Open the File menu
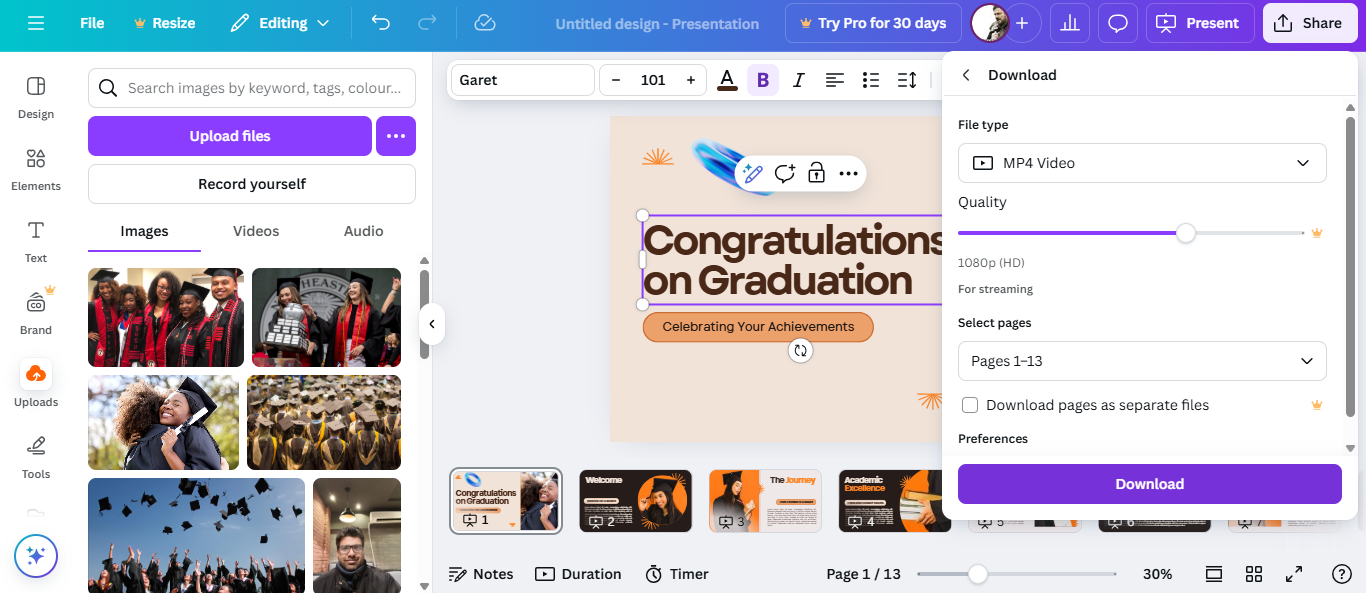 tap(92, 23)
